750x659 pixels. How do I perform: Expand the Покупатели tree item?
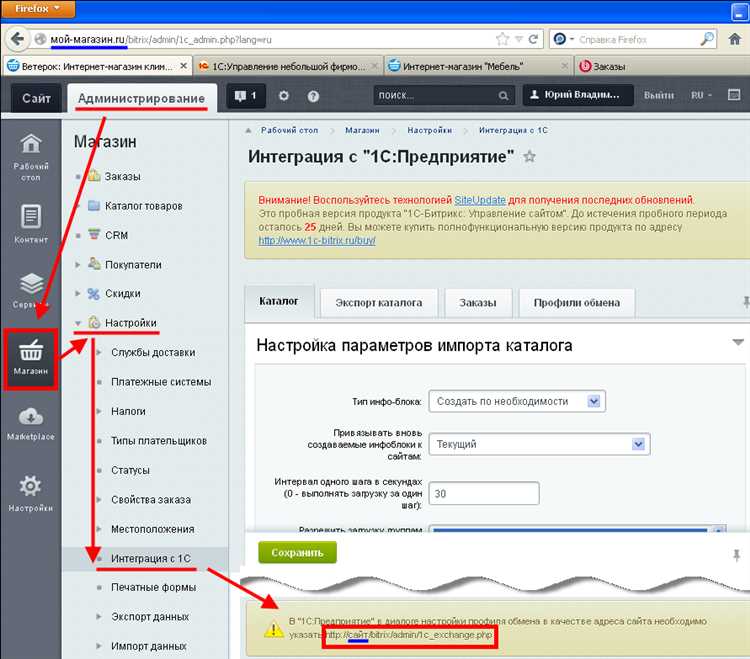(x=77, y=264)
